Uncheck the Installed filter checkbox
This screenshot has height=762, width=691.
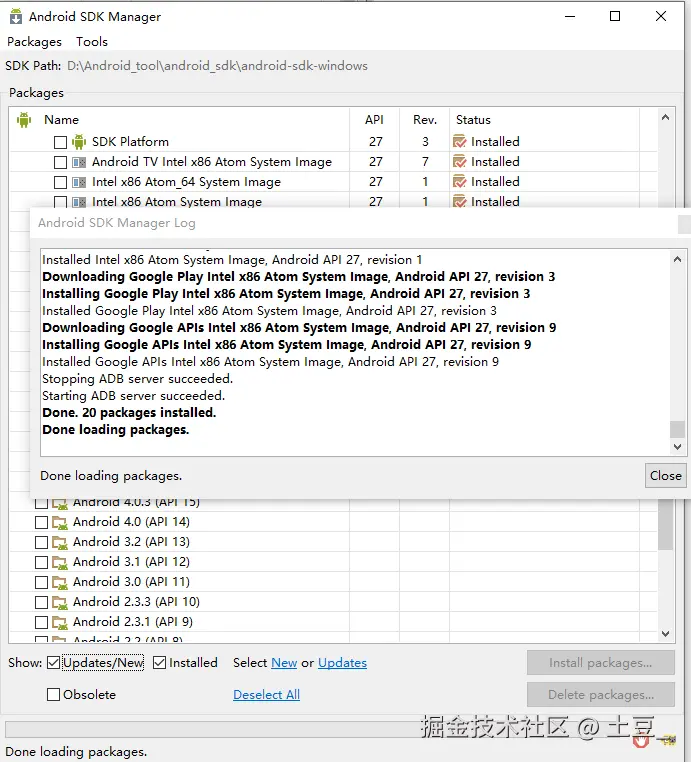(160, 663)
